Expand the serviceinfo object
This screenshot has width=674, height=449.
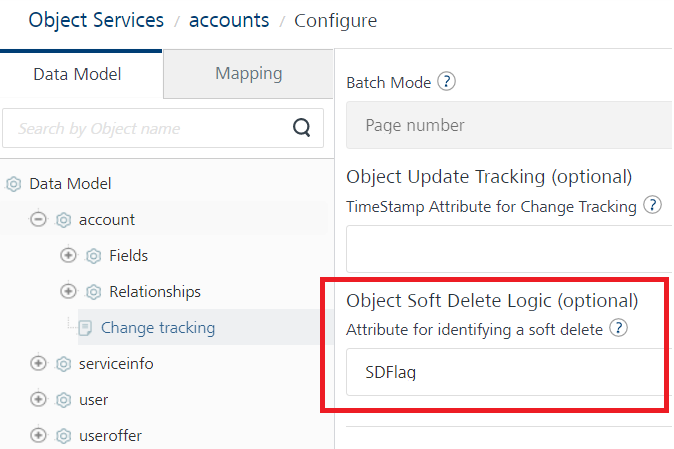38,363
